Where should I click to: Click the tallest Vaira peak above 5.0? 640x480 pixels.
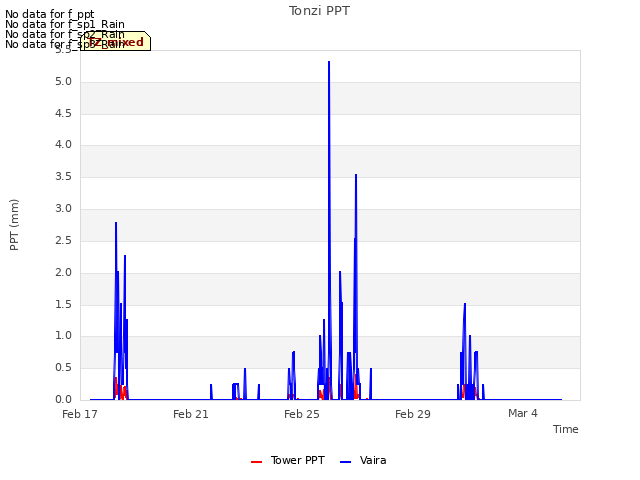[329, 62]
